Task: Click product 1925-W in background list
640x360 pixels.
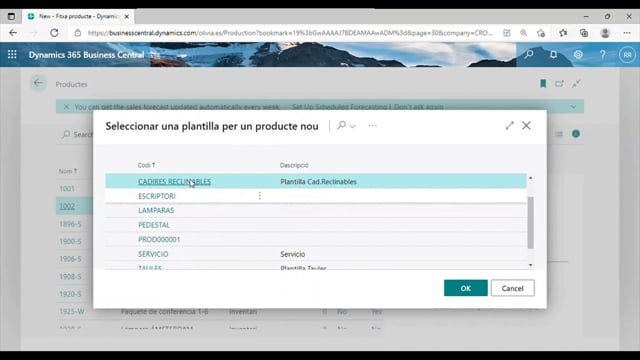Action: (x=71, y=311)
